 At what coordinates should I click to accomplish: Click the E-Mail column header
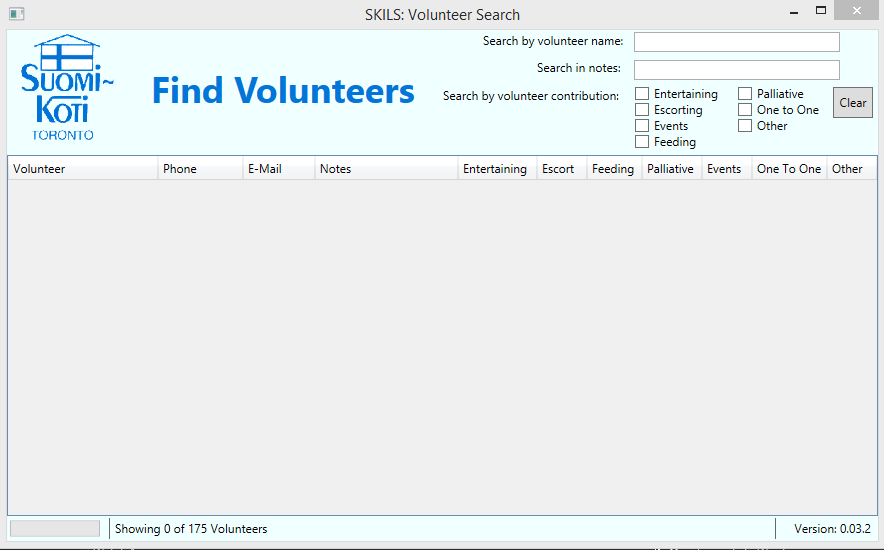(x=278, y=169)
